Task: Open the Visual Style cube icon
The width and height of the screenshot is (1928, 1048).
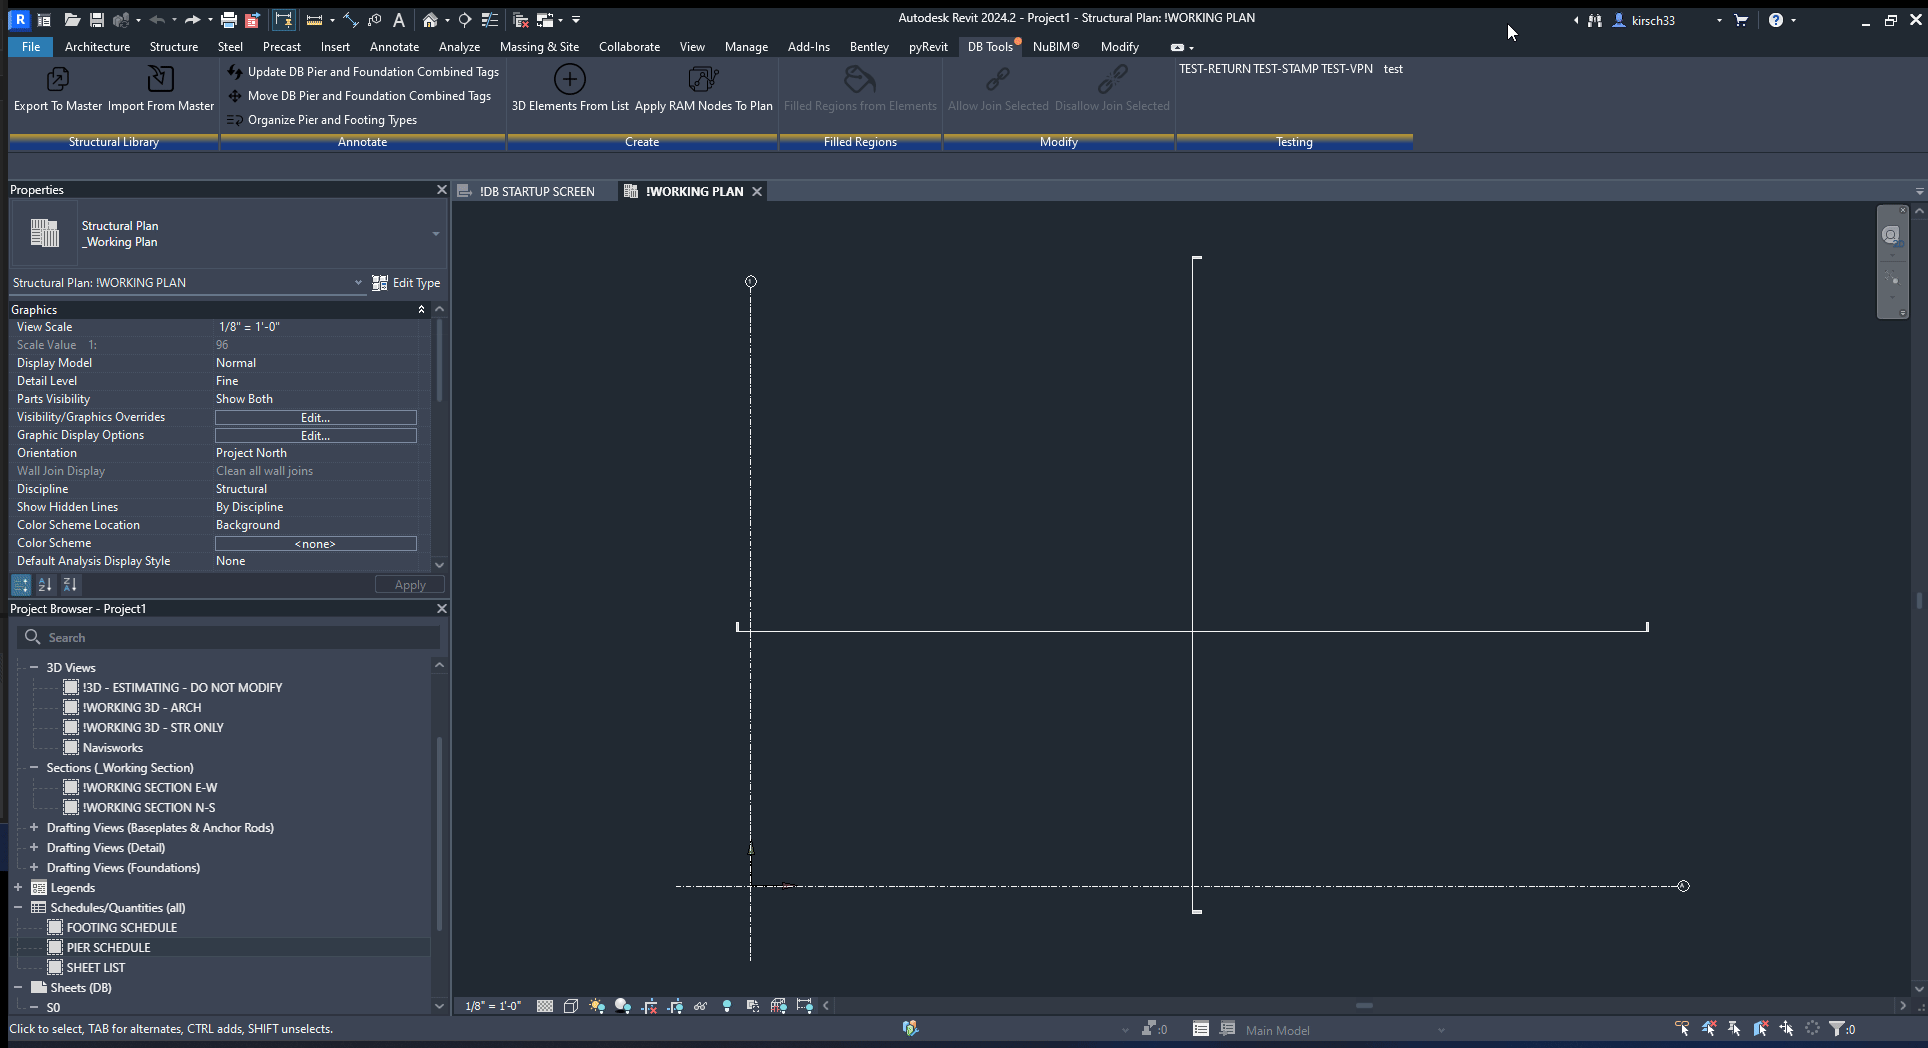Action: coord(570,1006)
